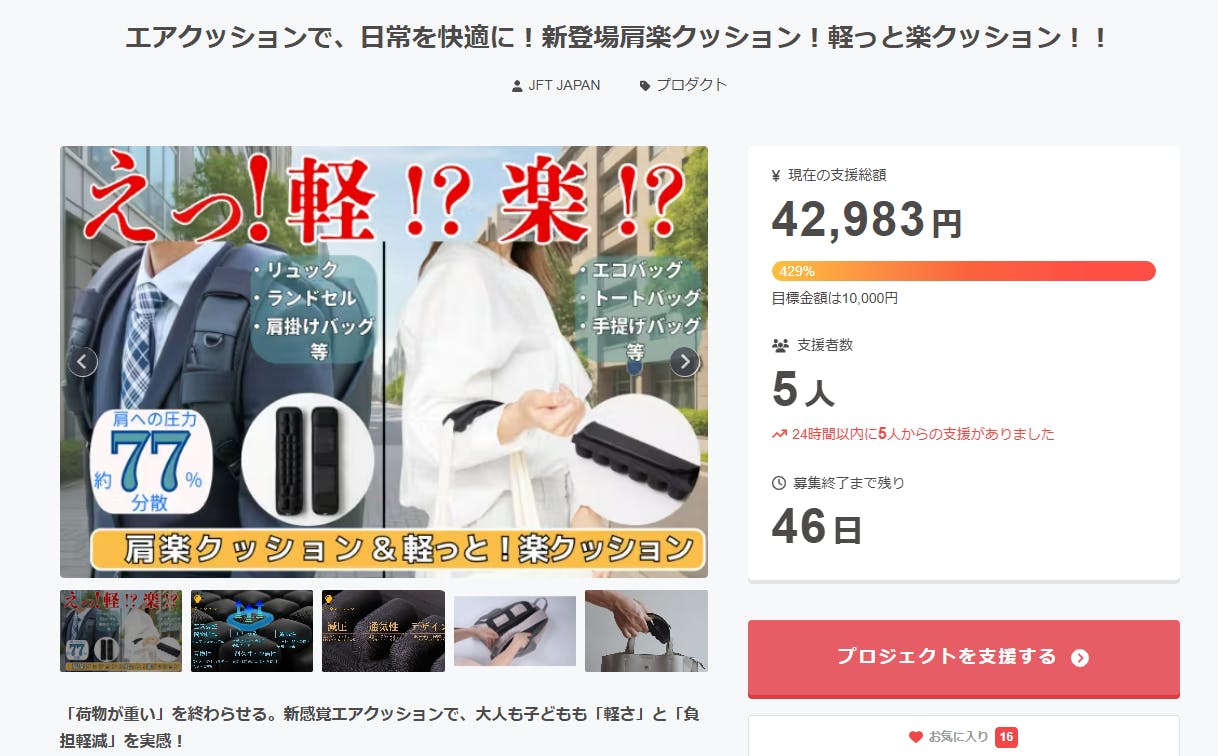Click the person icon beside JFT JAPAN
The height and width of the screenshot is (756, 1218).
point(517,86)
